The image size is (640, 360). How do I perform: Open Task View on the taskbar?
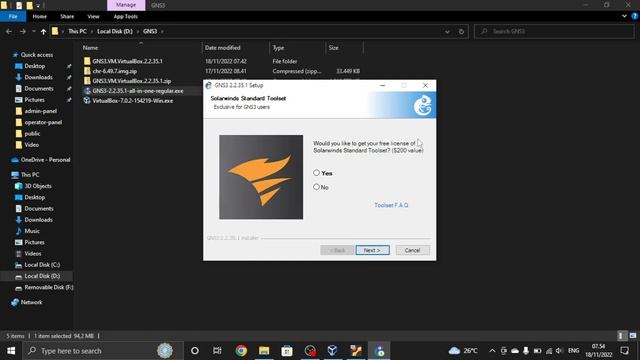click(x=217, y=351)
